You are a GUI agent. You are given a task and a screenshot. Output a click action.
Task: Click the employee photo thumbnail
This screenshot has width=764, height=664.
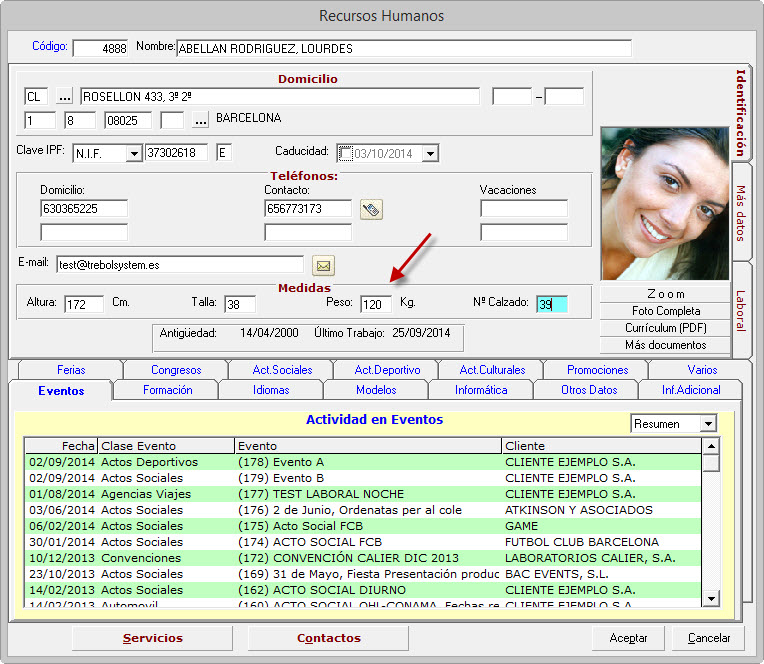coord(665,204)
